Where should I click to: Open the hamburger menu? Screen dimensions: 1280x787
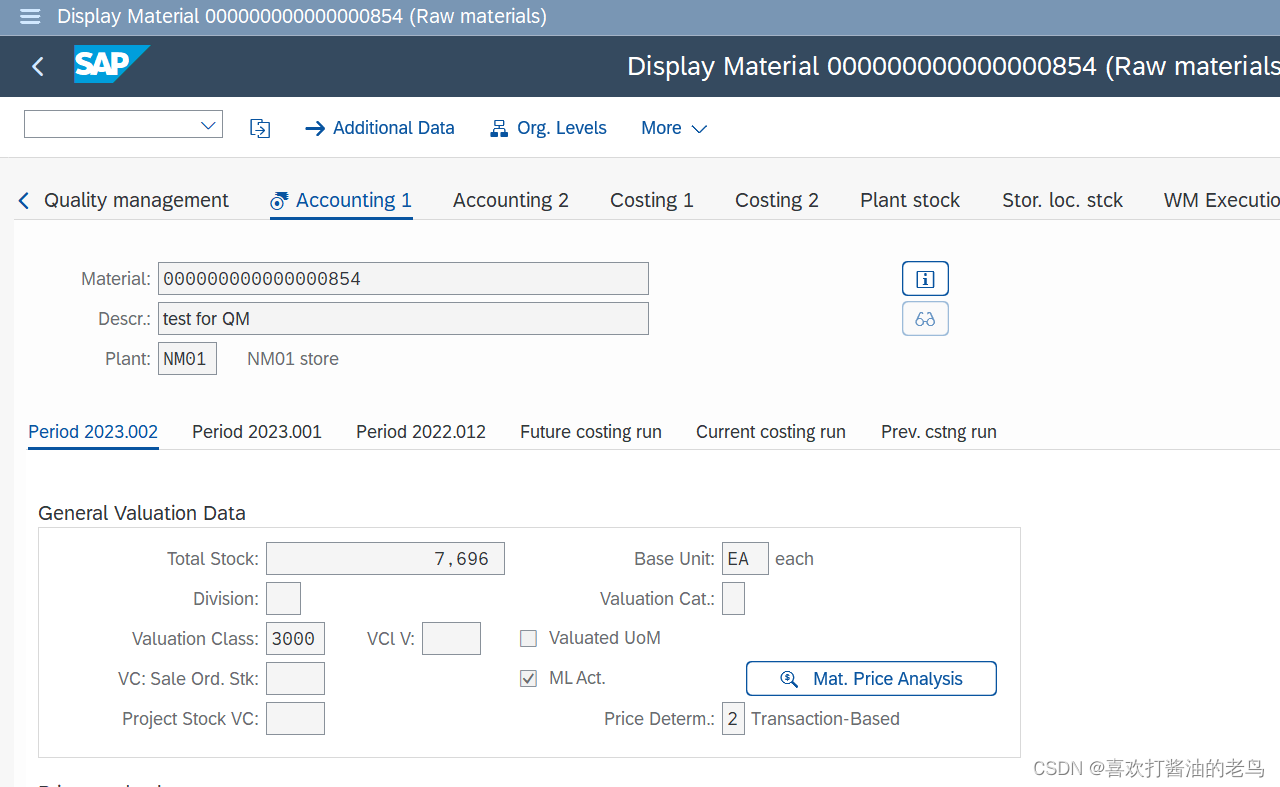tap(29, 17)
